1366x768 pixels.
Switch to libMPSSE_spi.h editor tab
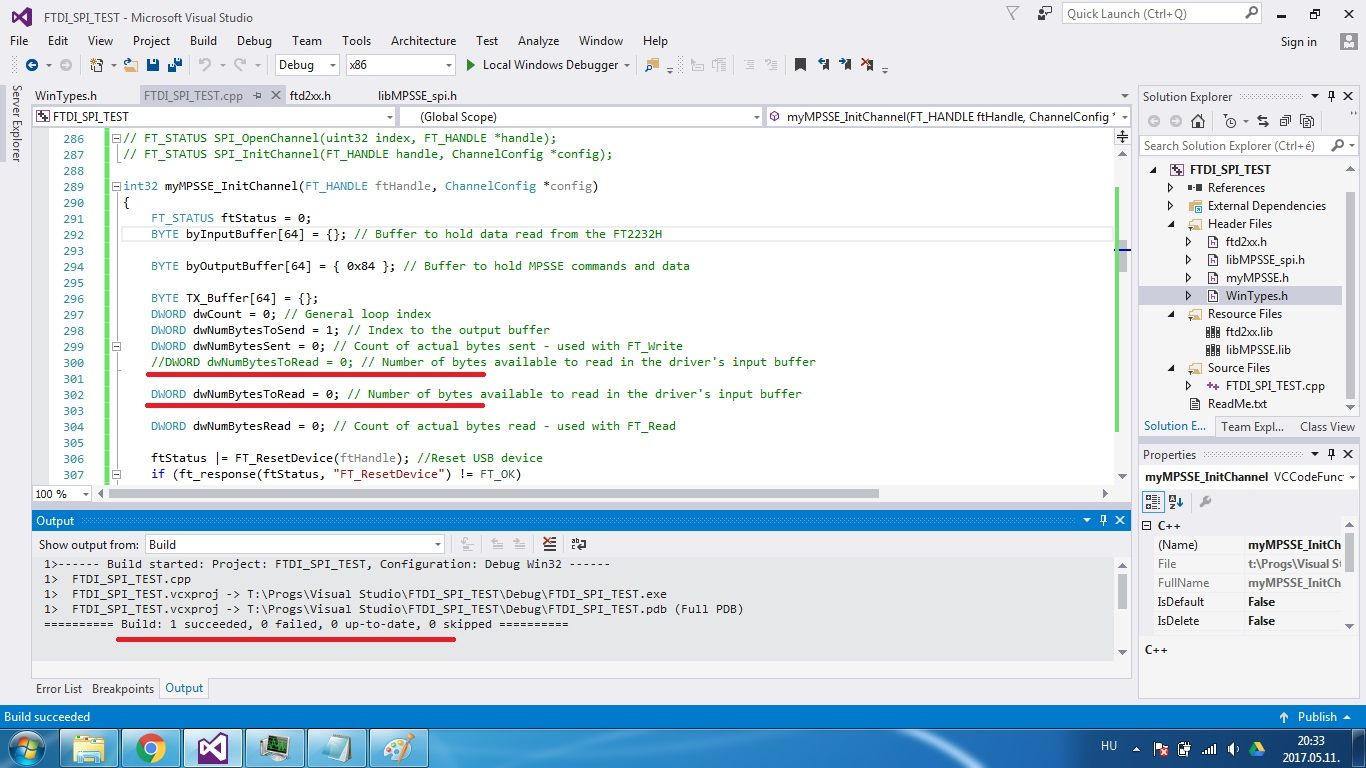point(417,96)
